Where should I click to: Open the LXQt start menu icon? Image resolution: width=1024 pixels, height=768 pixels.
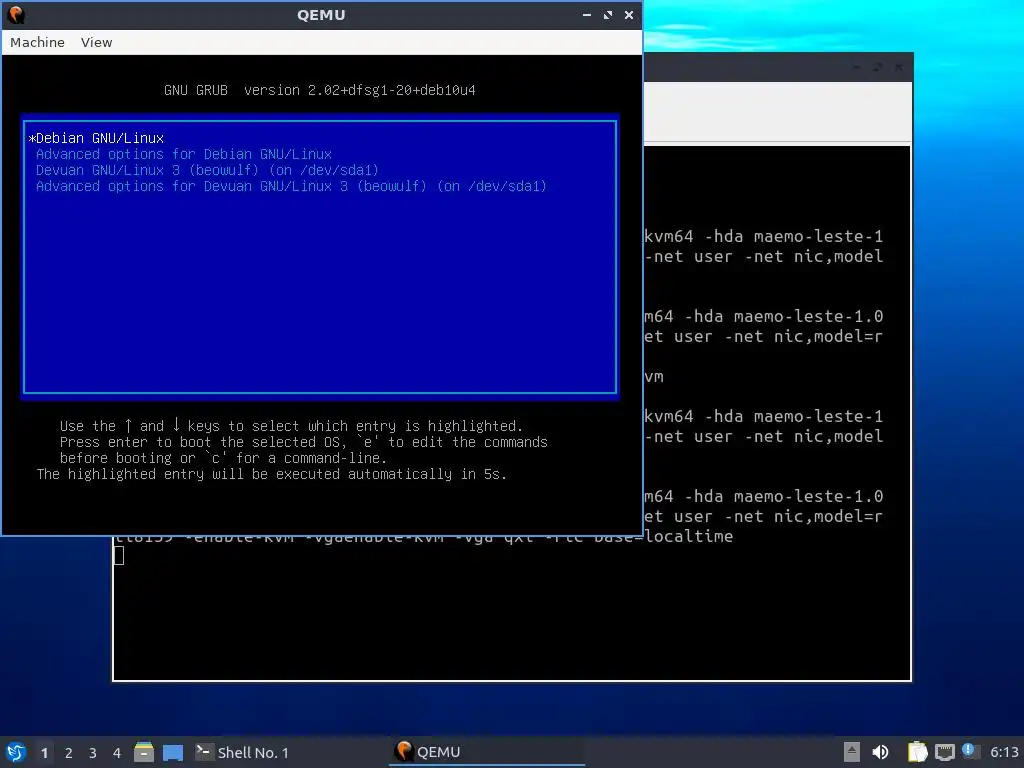click(x=16, y=752)
